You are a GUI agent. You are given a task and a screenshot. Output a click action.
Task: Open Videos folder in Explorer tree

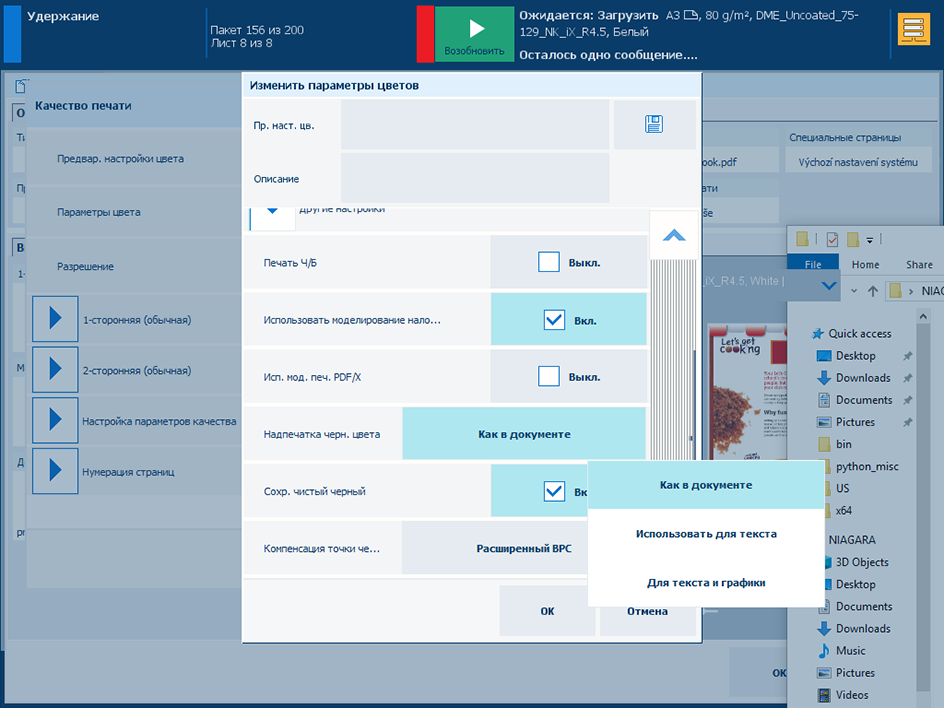click(852, 695)
